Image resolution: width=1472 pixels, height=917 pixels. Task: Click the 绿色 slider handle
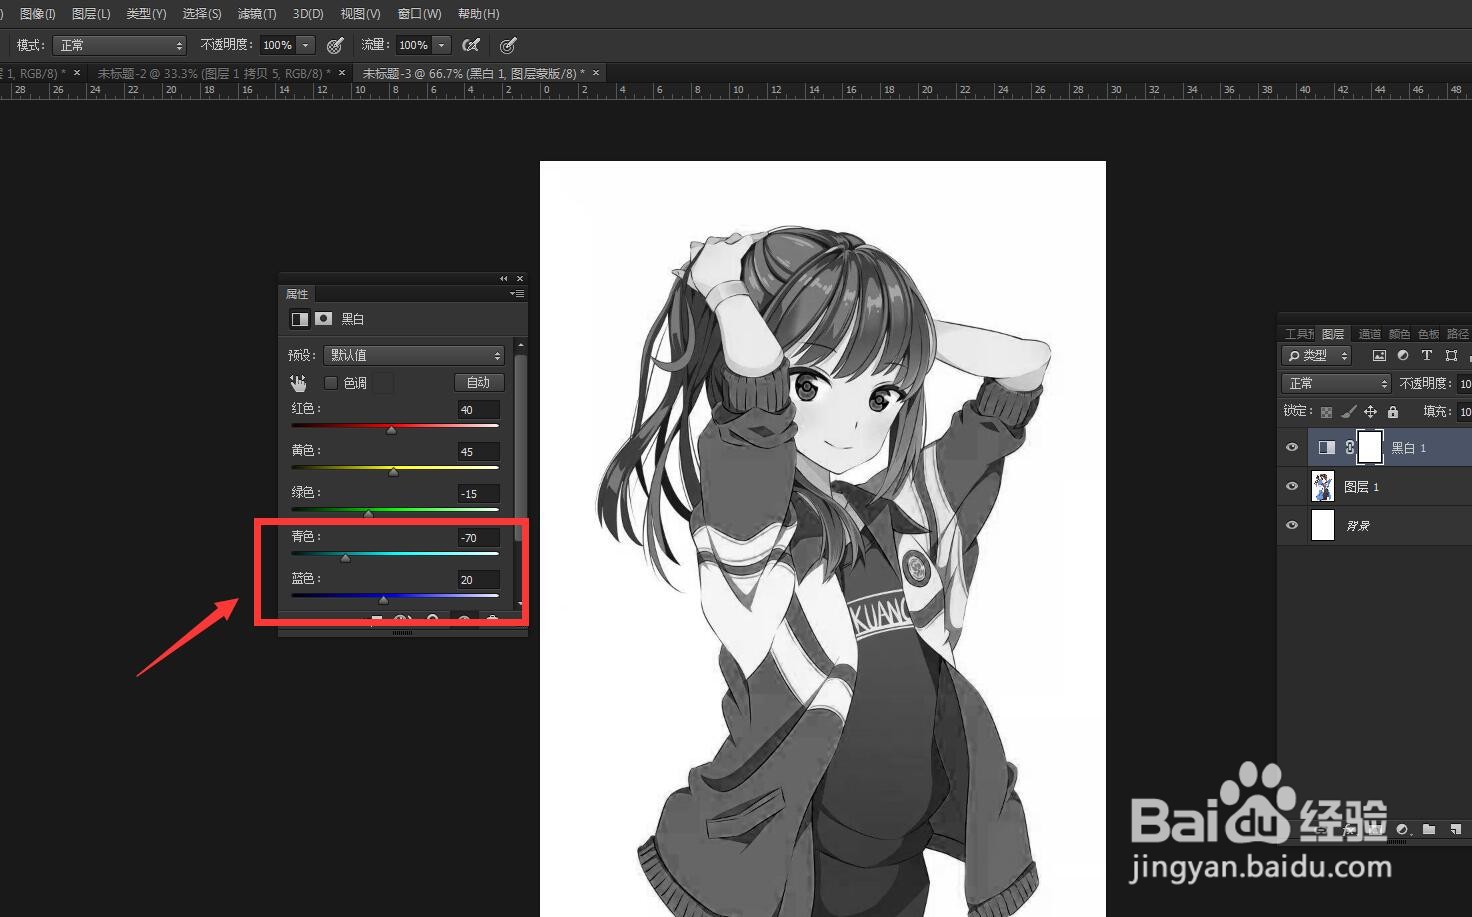pyautogui.click(x=368, y=514)
